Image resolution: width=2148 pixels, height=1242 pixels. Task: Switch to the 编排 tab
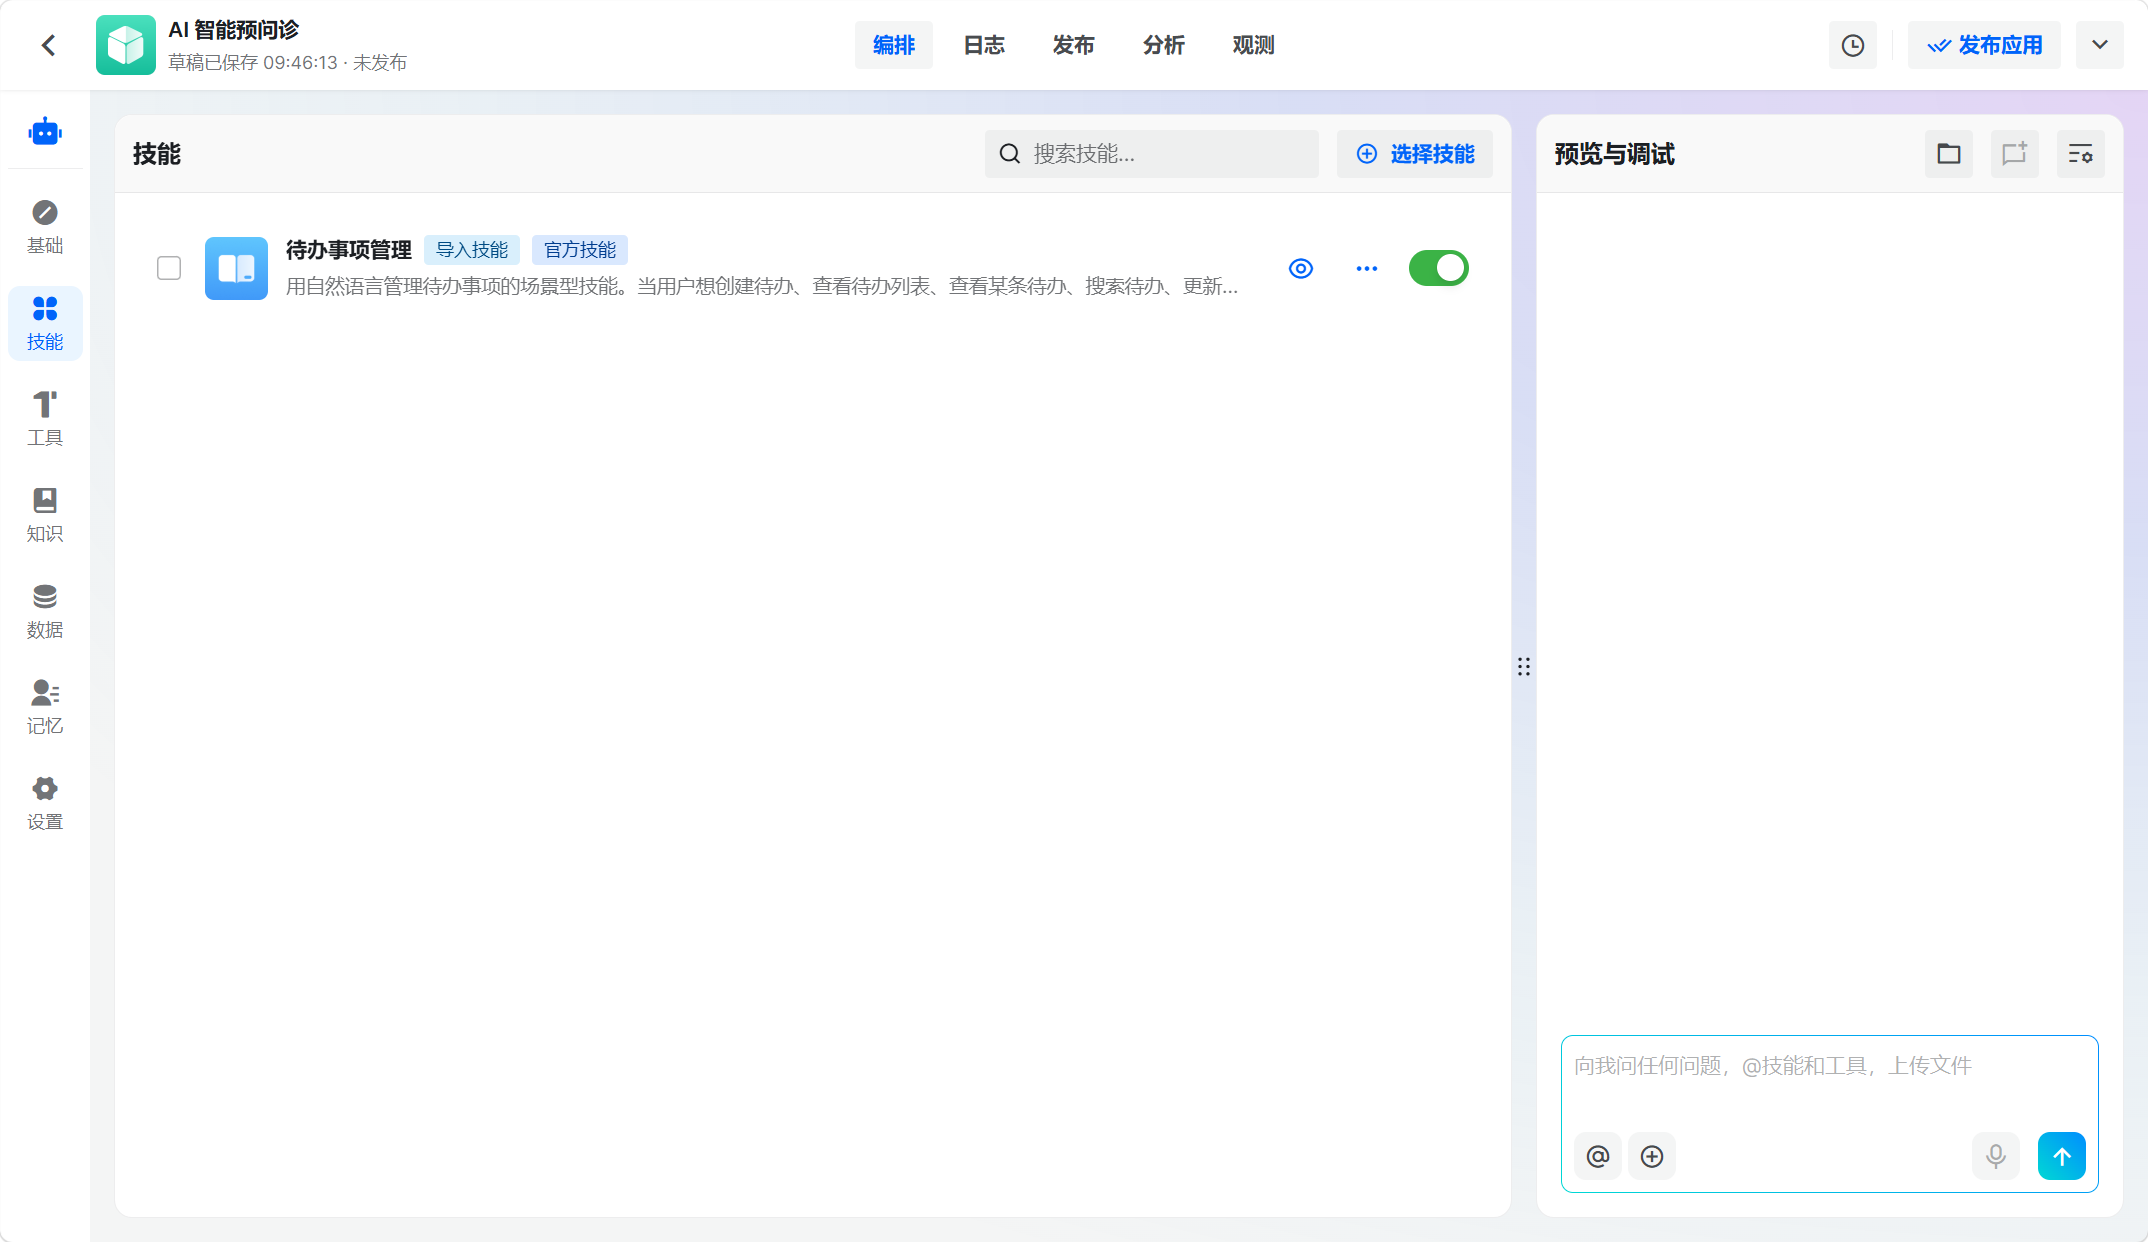[894, 45]
